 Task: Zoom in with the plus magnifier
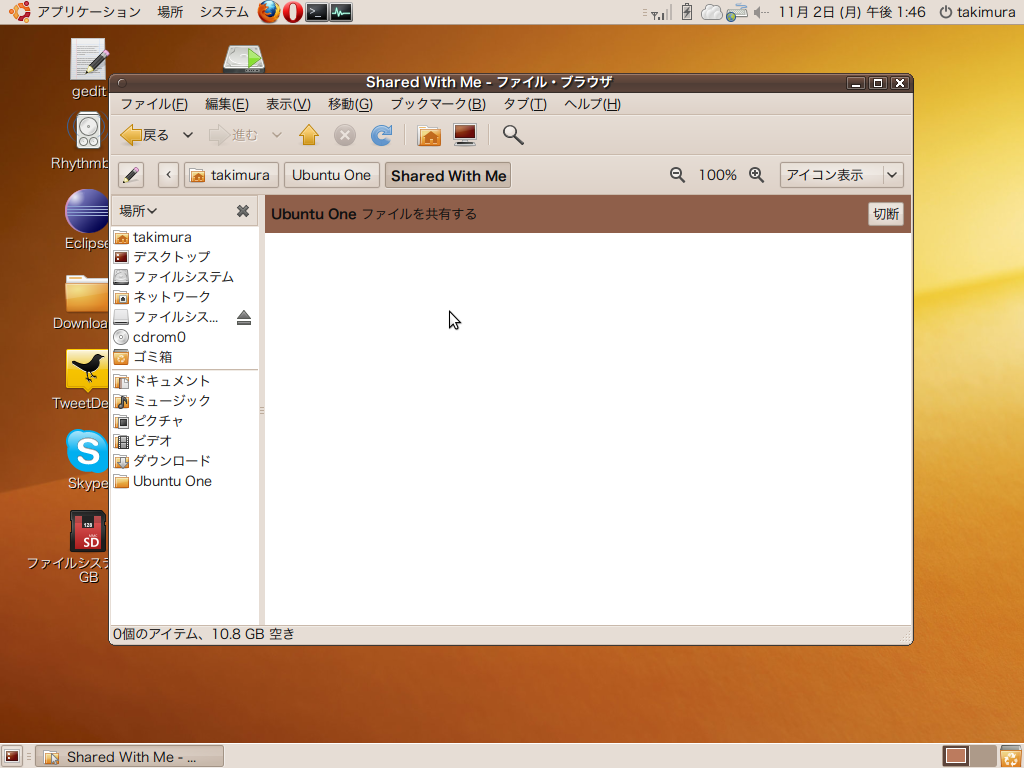click(756, 175)
